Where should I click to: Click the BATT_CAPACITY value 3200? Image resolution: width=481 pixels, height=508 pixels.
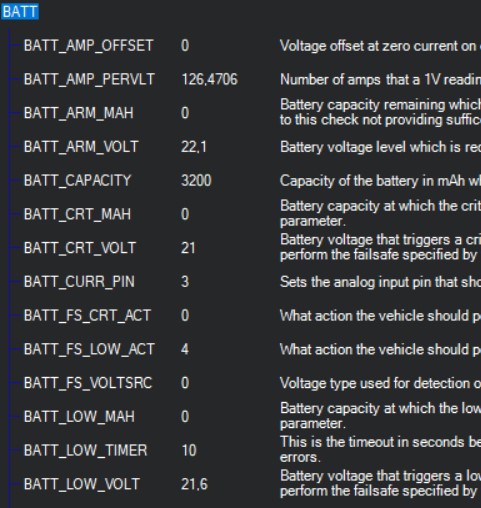pyautogui.click(x=196, y=180)
